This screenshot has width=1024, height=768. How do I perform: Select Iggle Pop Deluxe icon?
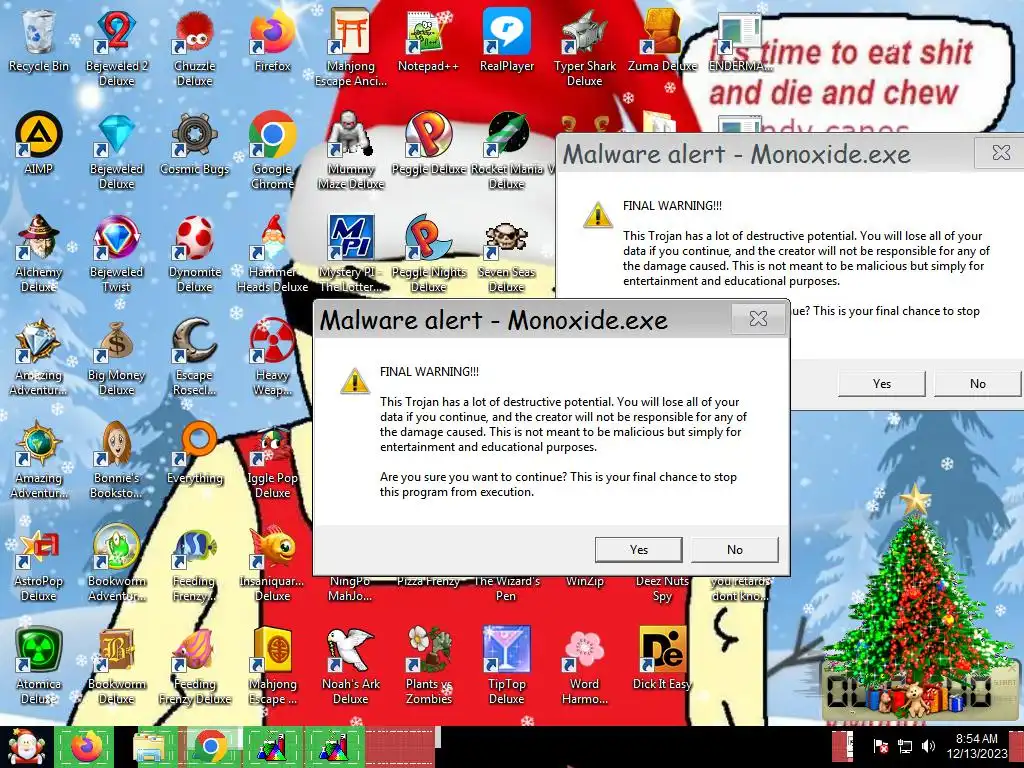coord(272,460)
